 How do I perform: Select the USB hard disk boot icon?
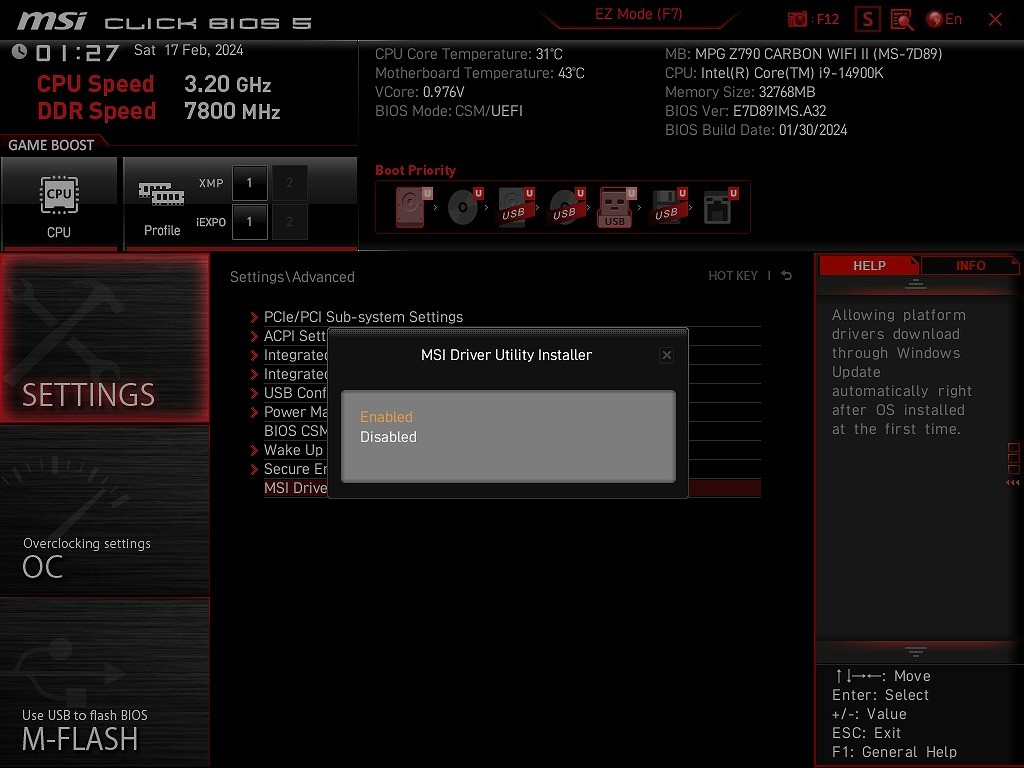click(x=516, y=207)
